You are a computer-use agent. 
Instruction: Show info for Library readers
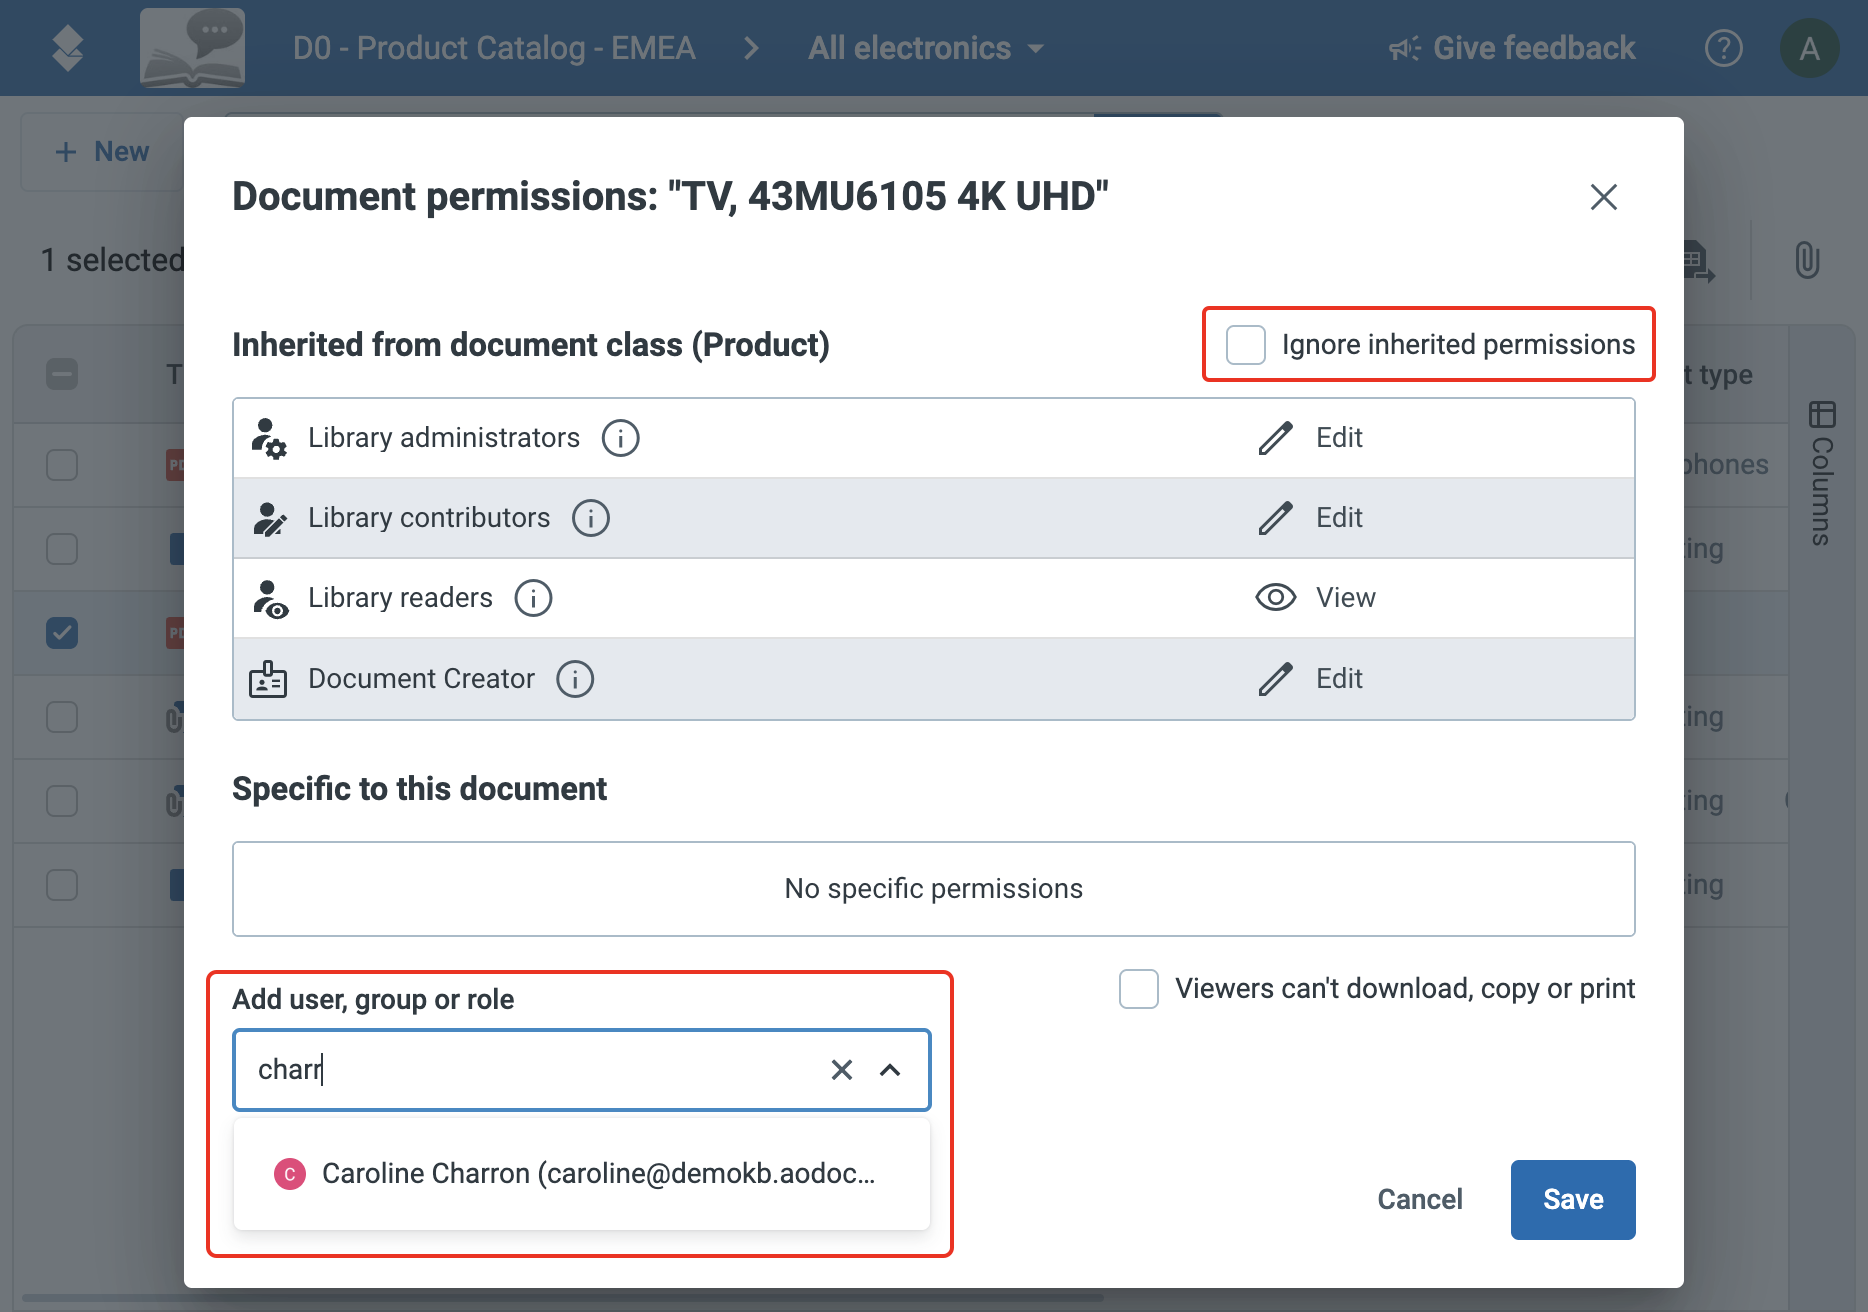[533, 598]
